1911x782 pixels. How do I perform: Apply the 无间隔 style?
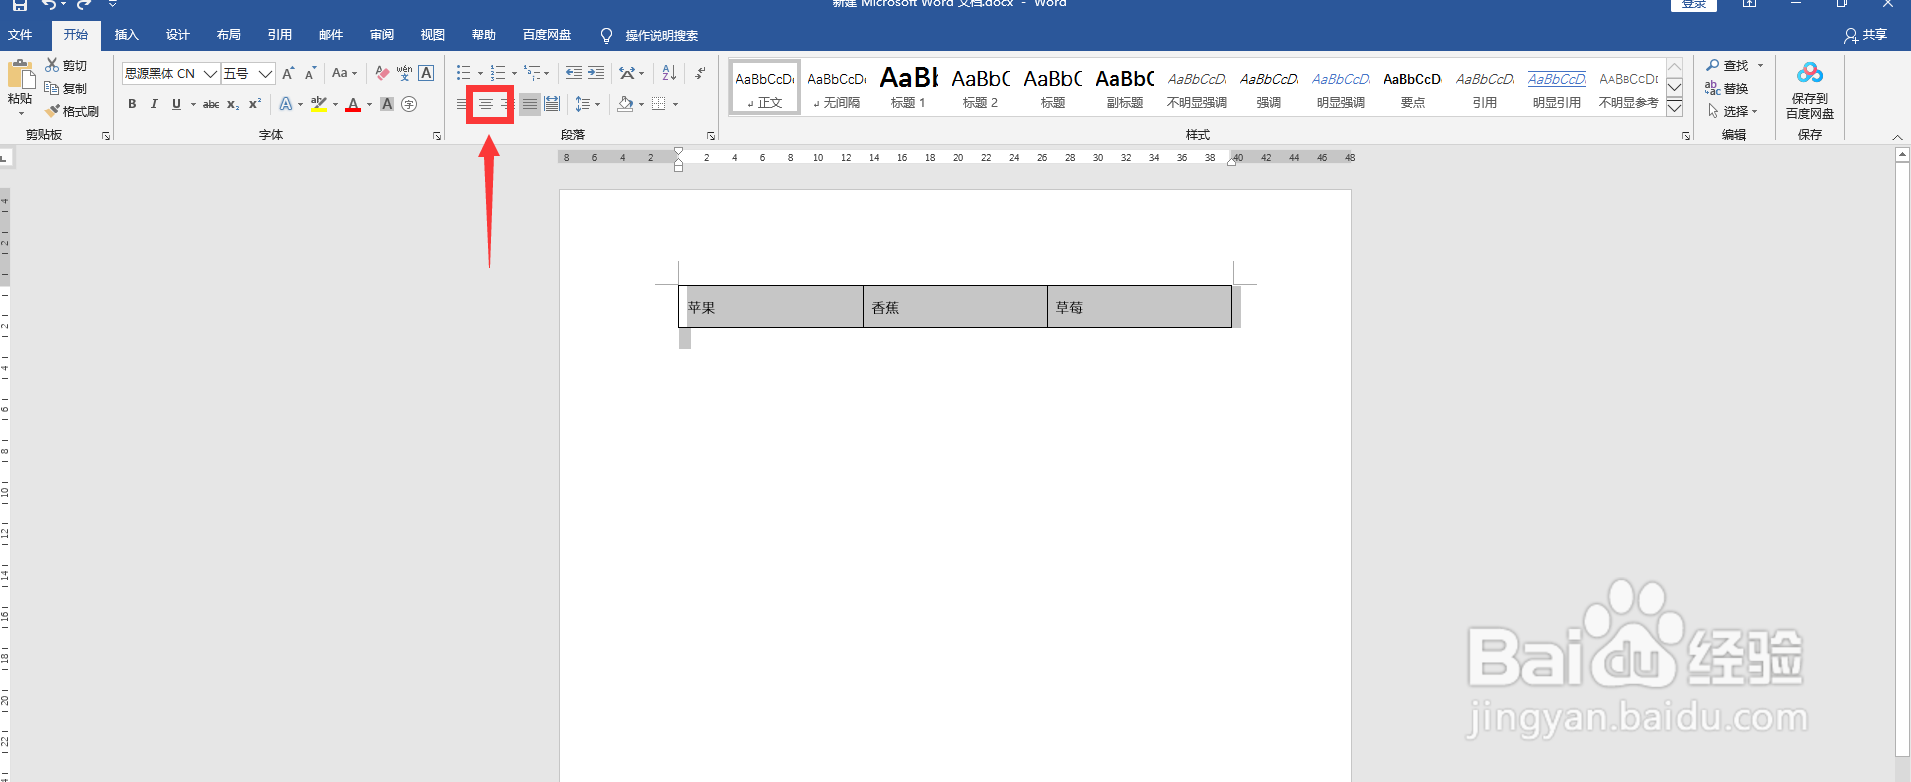pos(837,87)
